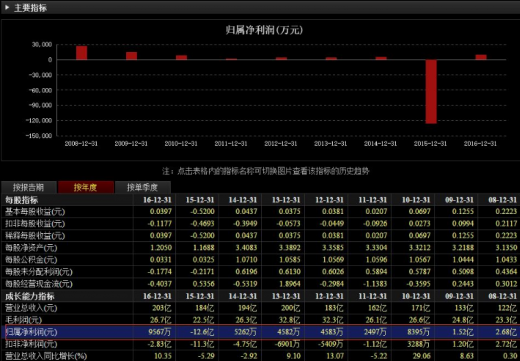This screenshot has height=361, width=520.
Task: Click the -12.6亿 net profit cell
Action: 203,332
